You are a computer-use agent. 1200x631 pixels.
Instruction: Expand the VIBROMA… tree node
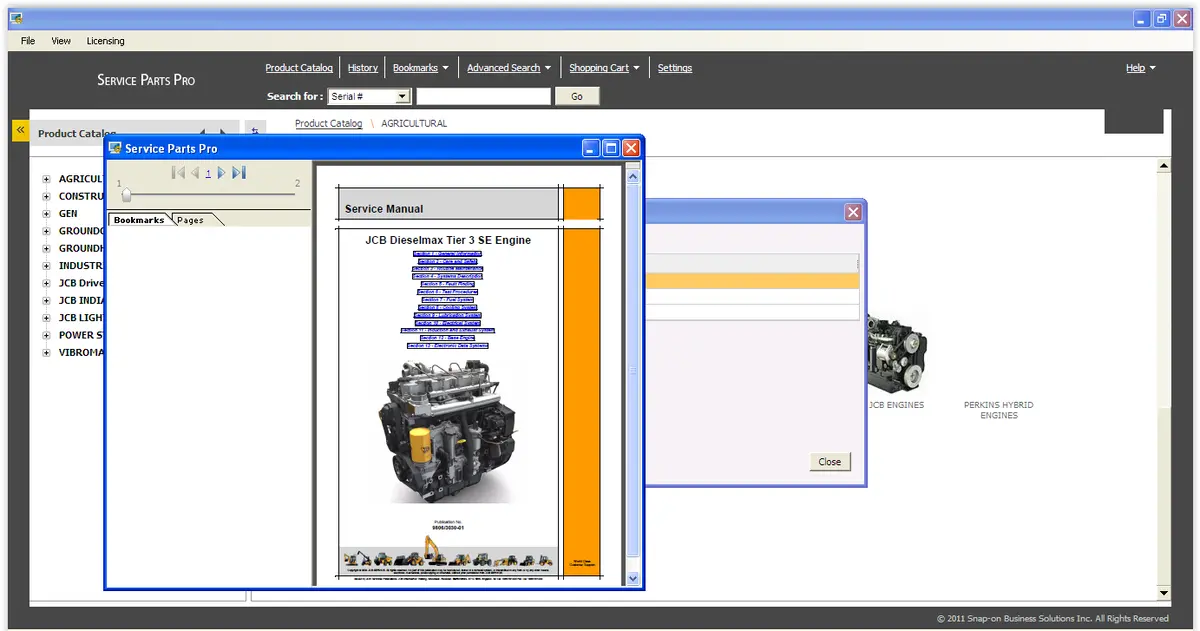click(46, 352)
